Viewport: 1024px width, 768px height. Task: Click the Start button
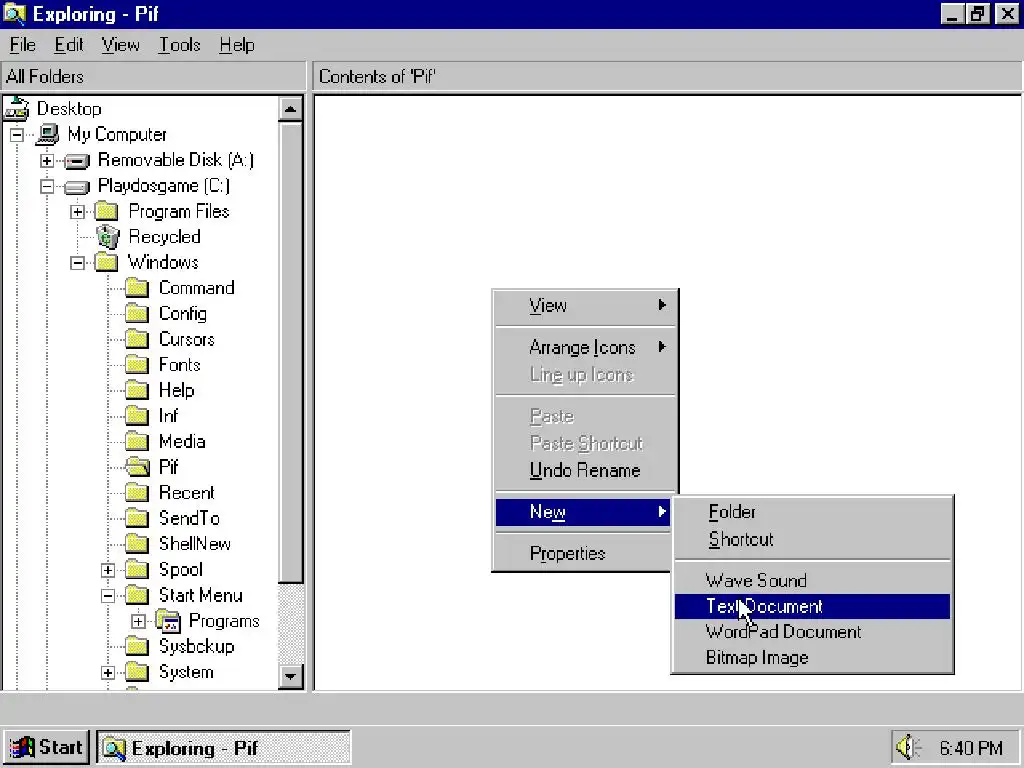click(46, 747)
